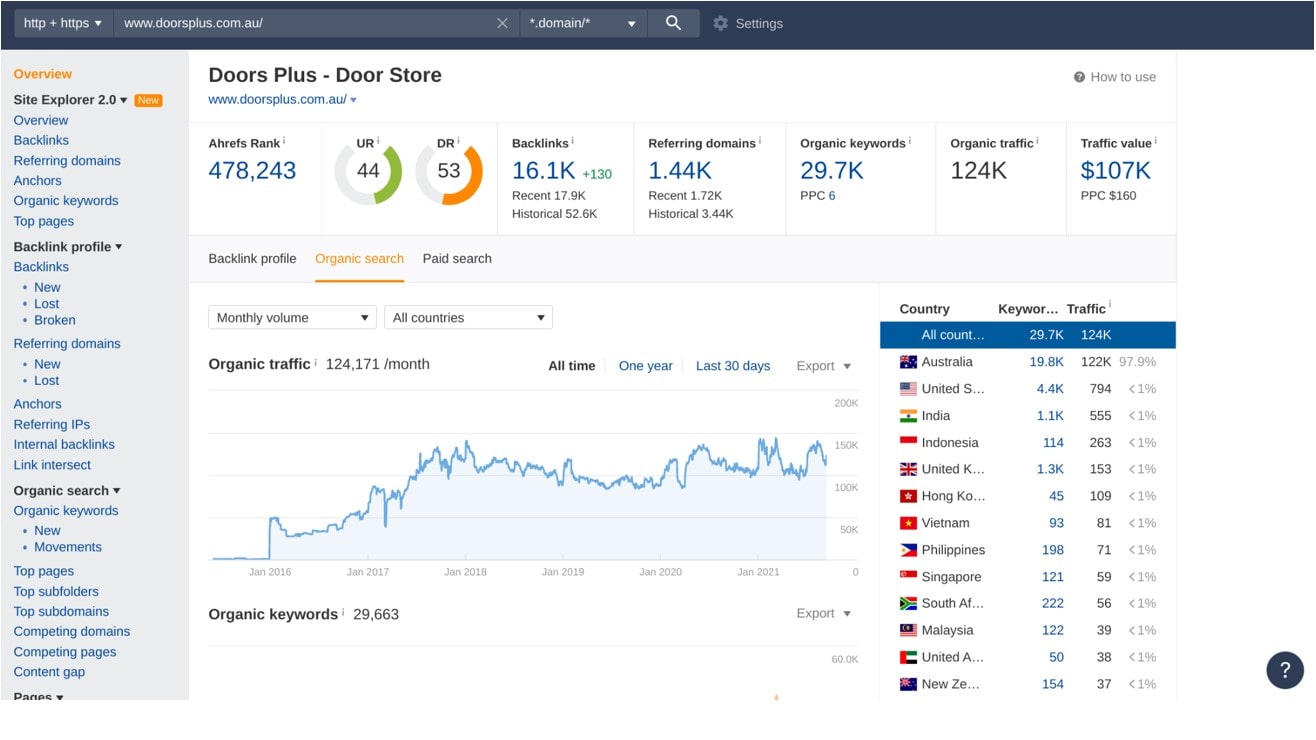Switch to Backlink profile tab

[252, 258]
